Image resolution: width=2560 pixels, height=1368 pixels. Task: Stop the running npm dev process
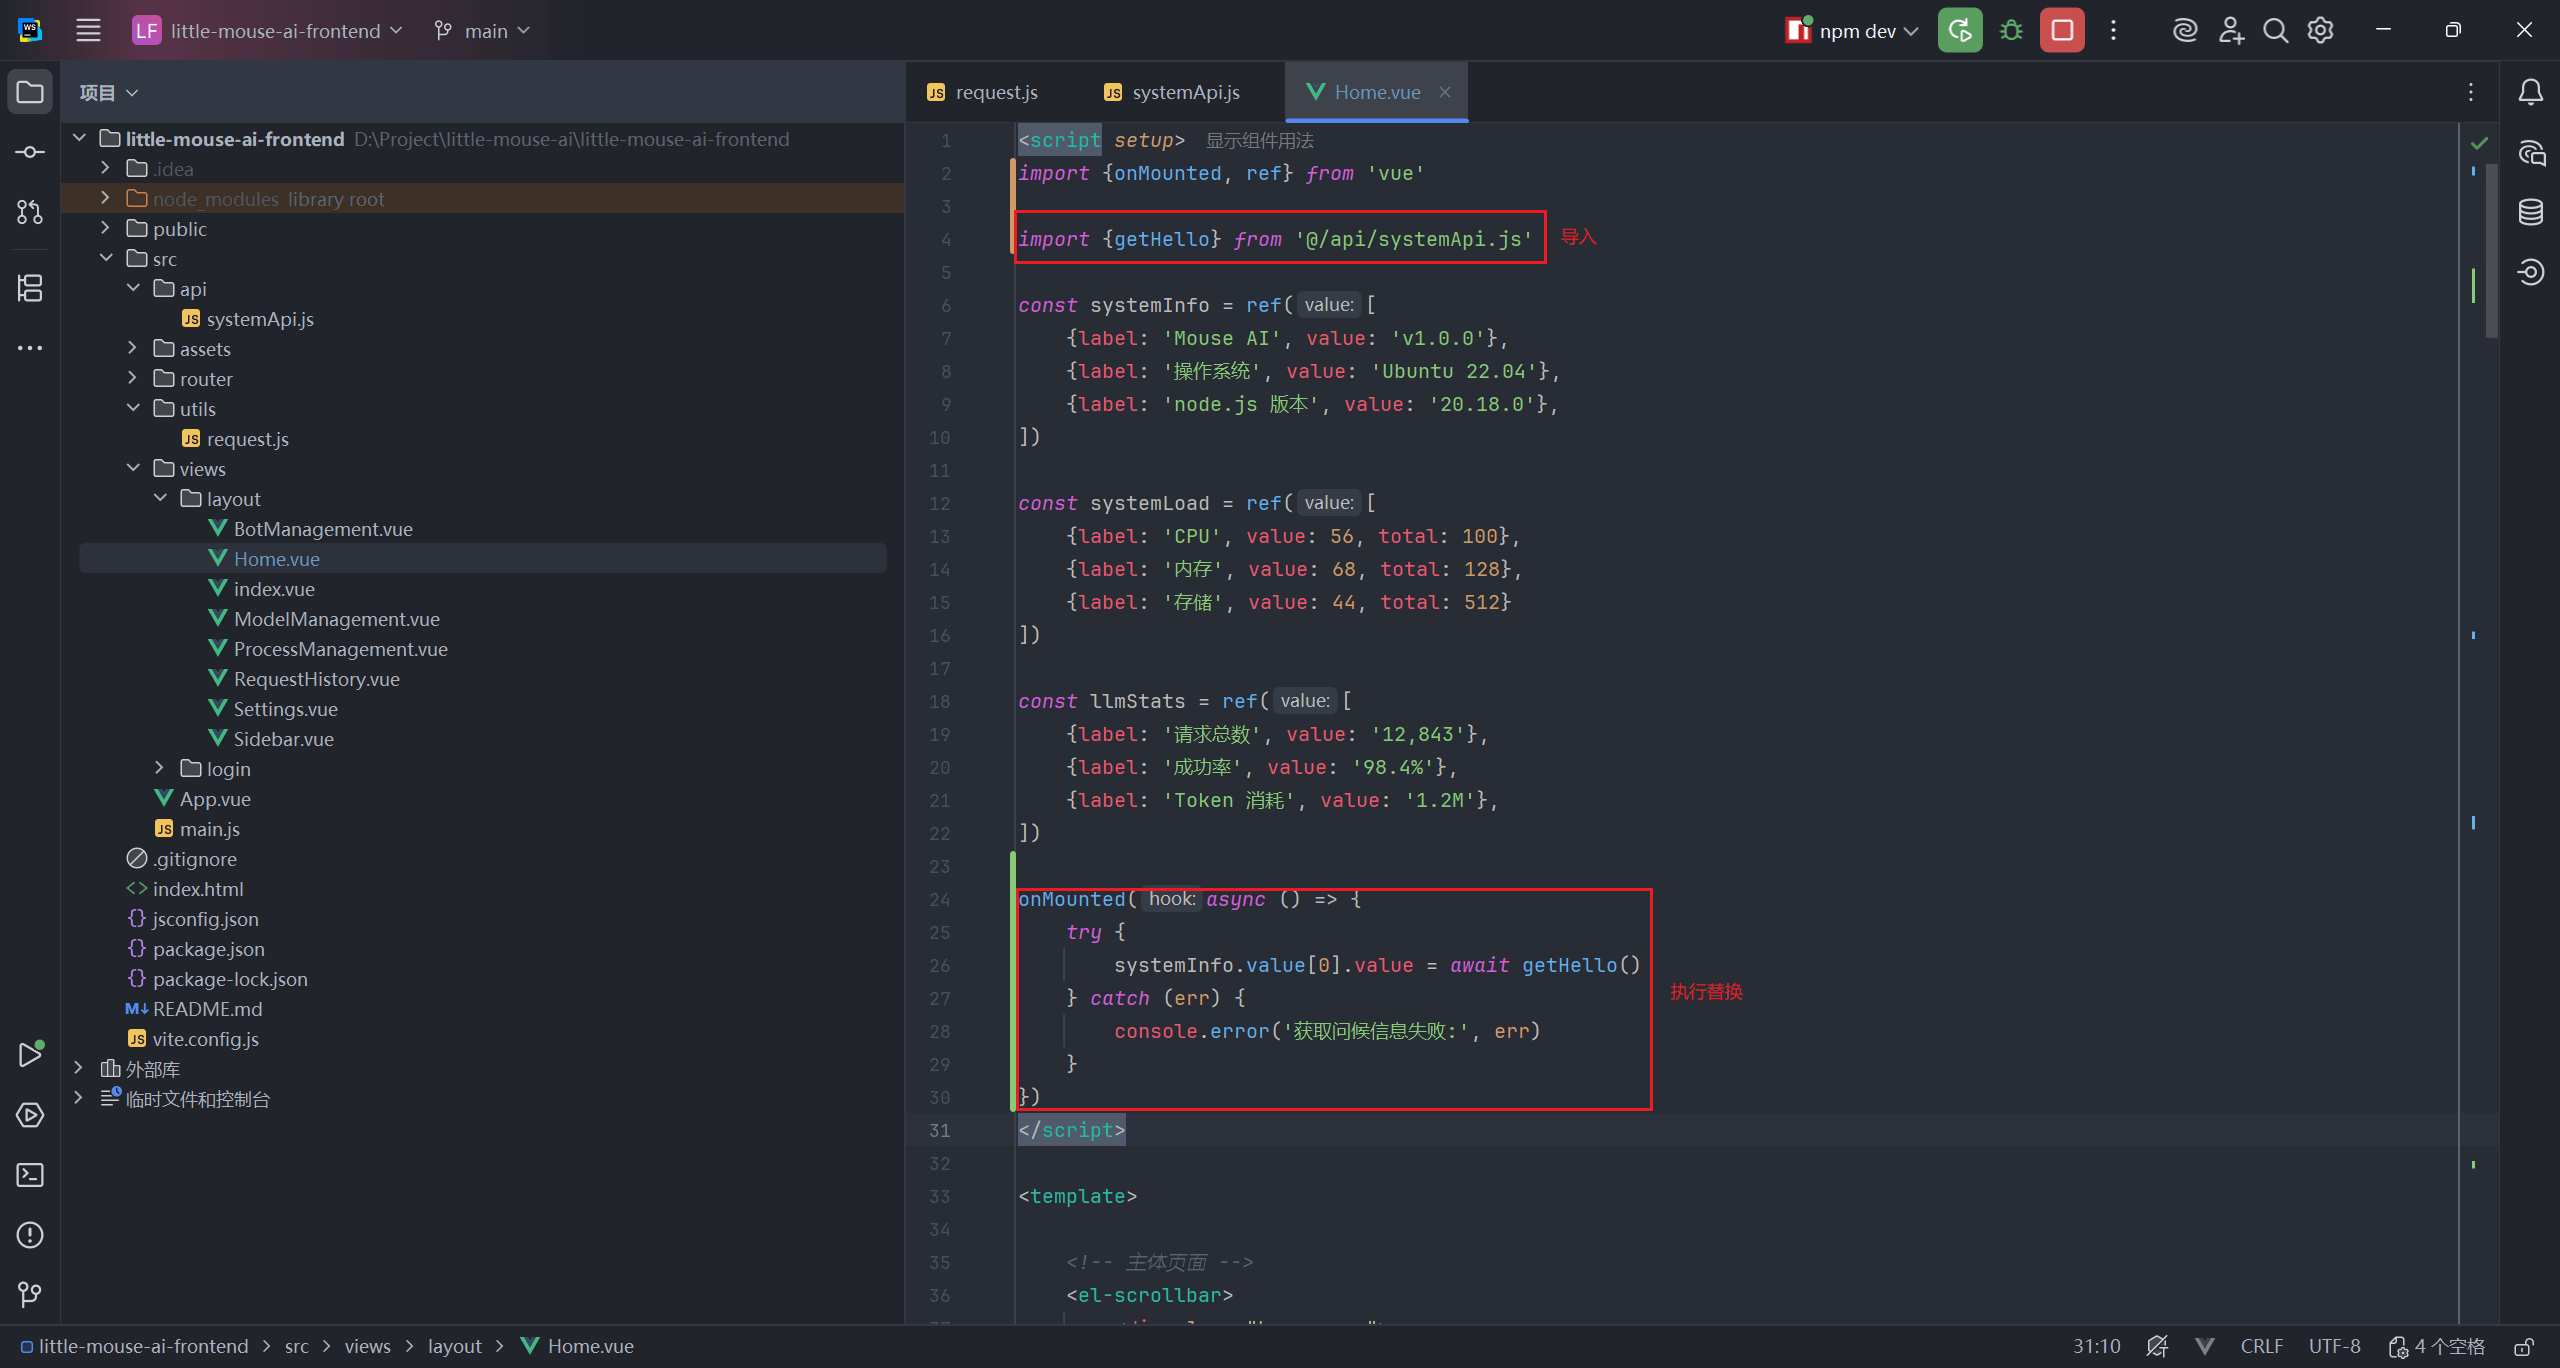pyautogui.click(x=2062, y=31)
